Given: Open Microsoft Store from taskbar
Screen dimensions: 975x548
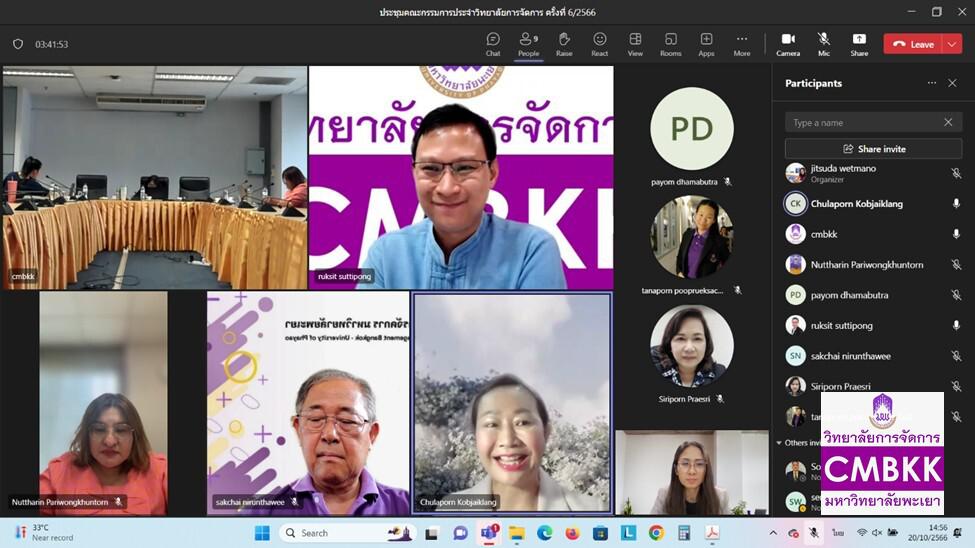Looking at the screenshot, I should [600, 533].
